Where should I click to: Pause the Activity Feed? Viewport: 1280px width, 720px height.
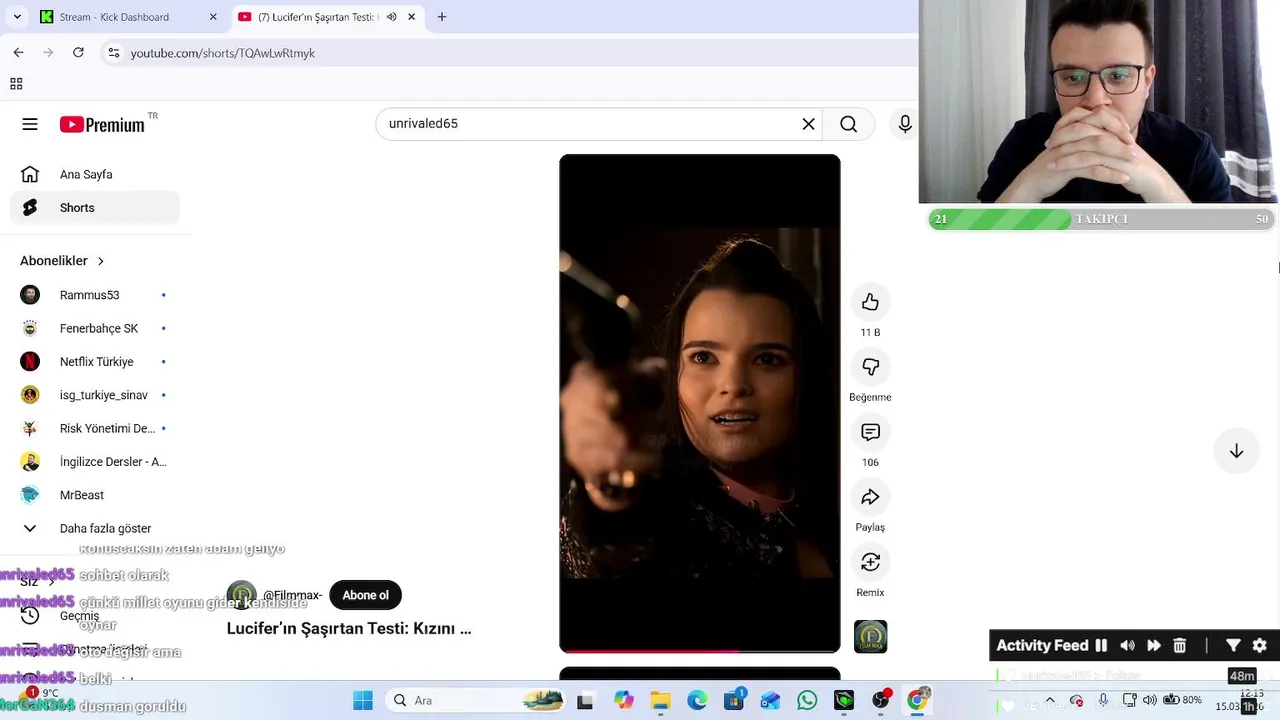[x=1101, y=646]
